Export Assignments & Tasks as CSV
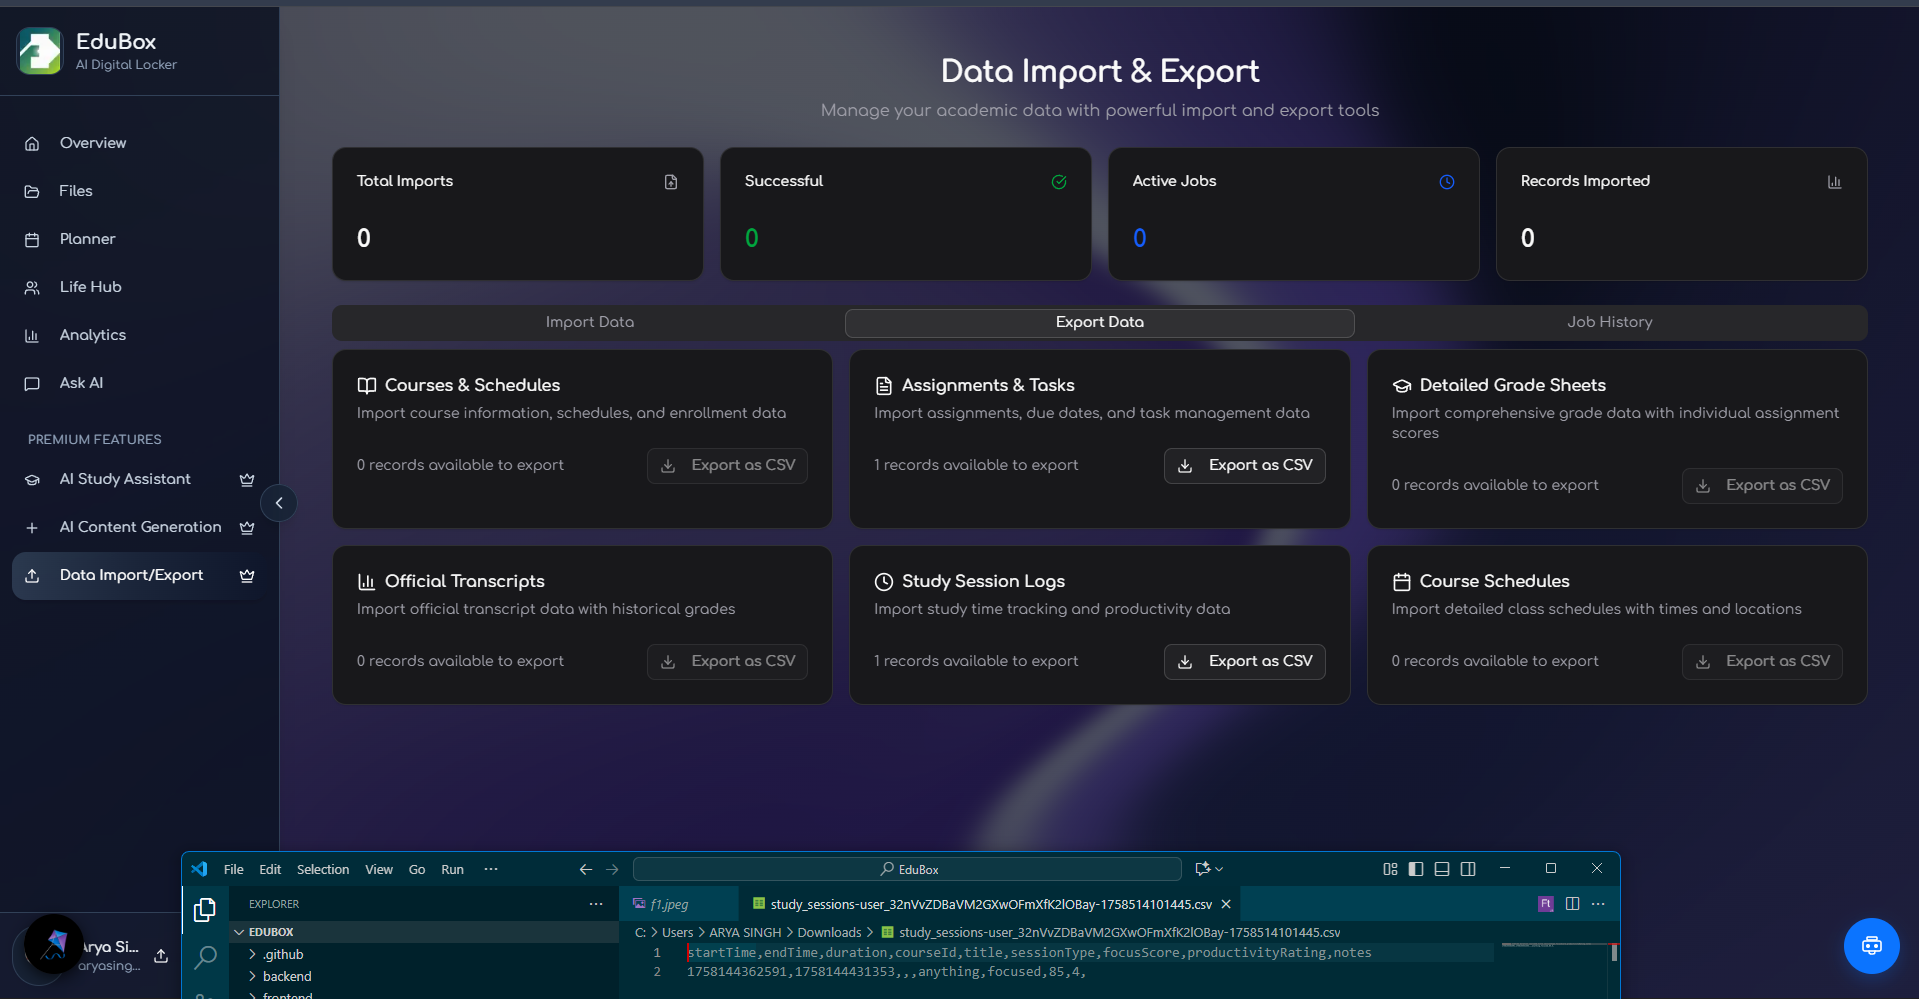Screen dimensions: 1919x999 coord(1244,466)
